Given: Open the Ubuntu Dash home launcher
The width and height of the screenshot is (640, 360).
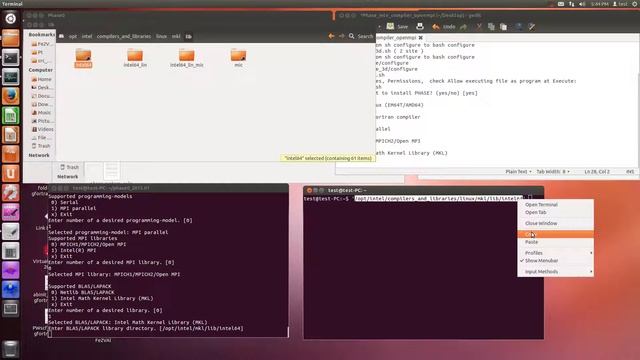Looking at the screenshot, I should point(11,18).
